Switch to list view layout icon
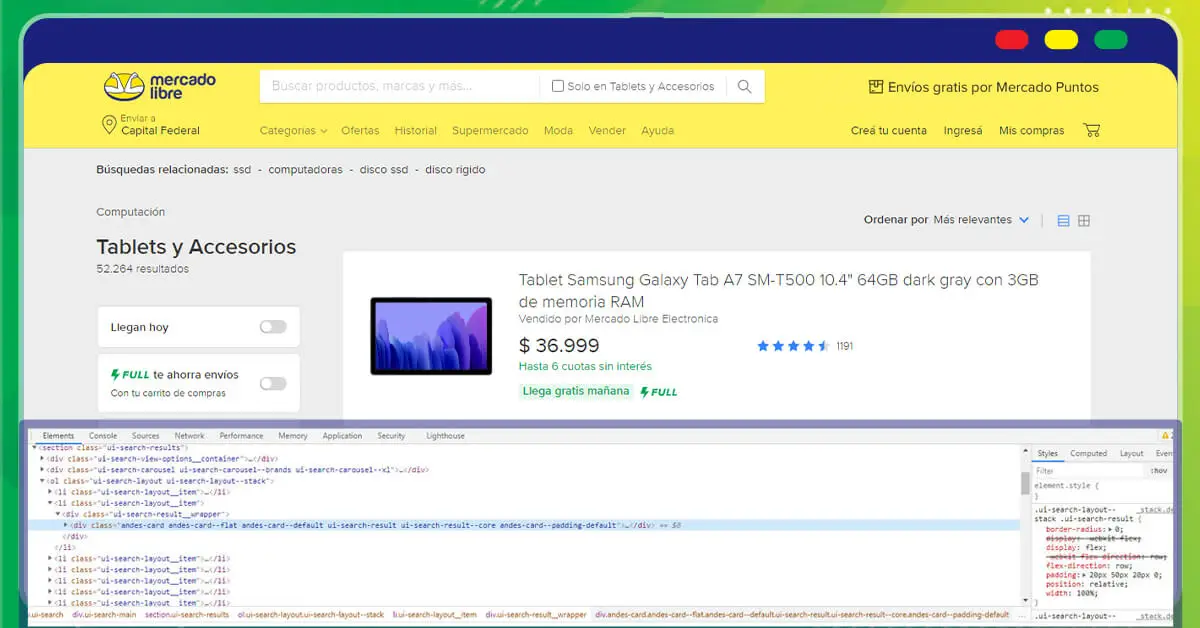Screen dimensions: 1200x628 (x=1063, y=220)
